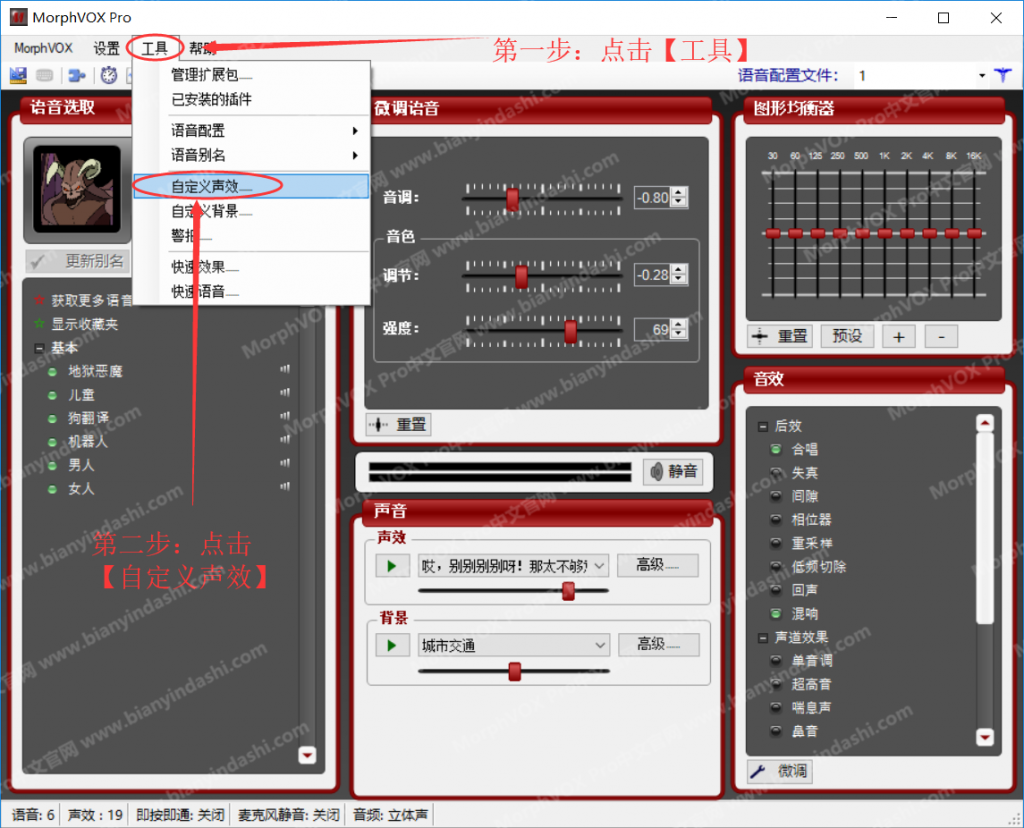Viewport: 1024px width, 828px height.
Task: Click the equalizer 预设 button
Action: coord(847,336)
